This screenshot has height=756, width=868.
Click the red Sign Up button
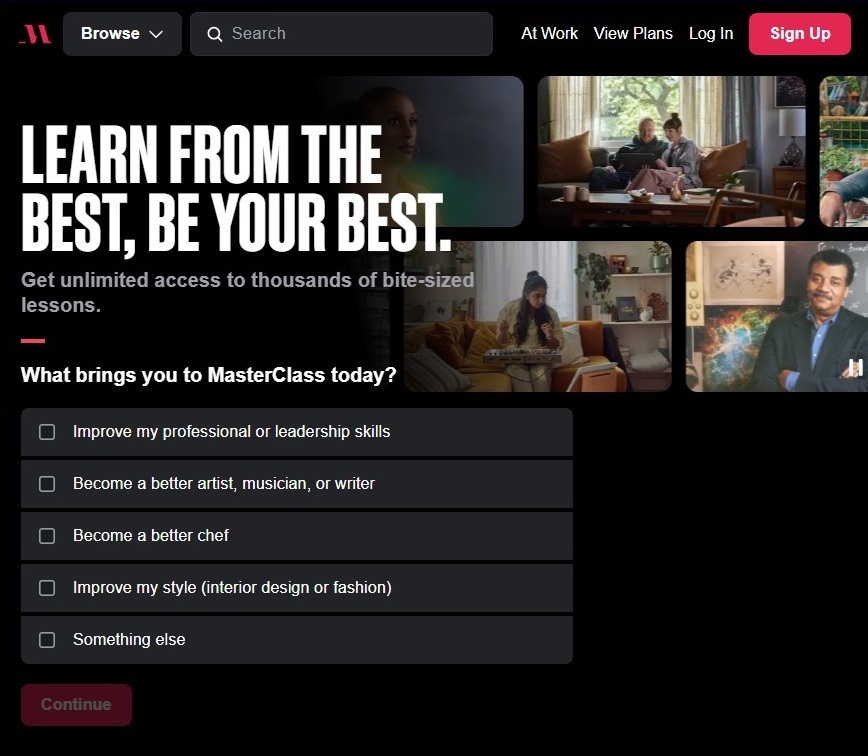coord(800,34)
